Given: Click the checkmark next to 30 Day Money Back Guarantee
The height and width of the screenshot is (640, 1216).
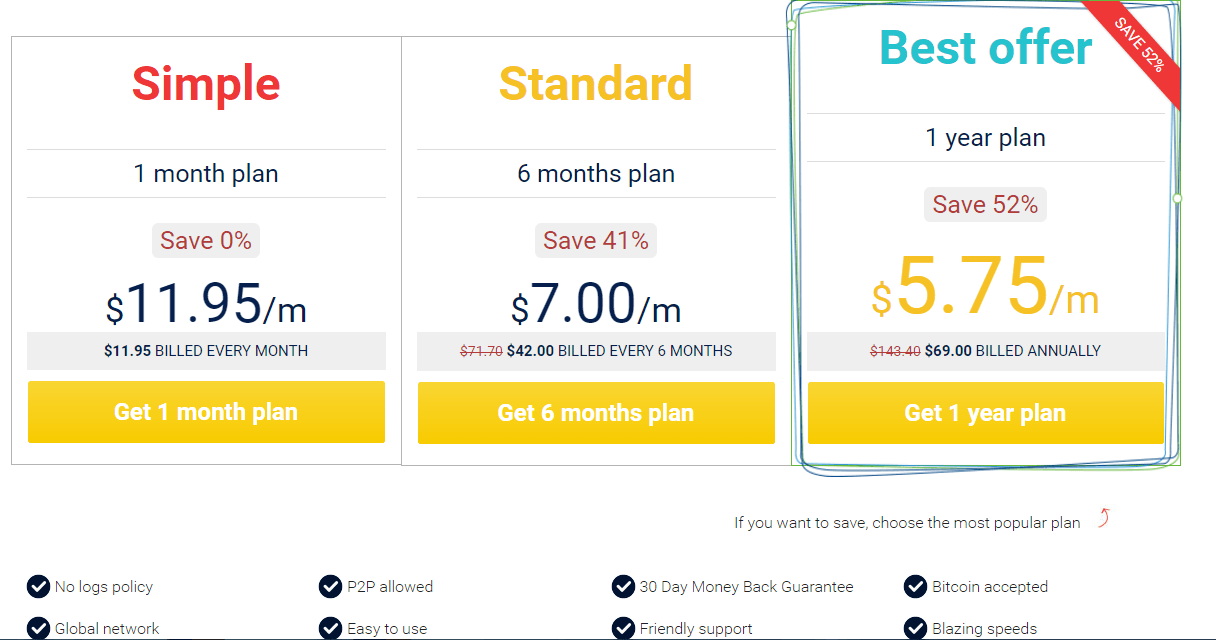Looking at the screenshot, I should click(x=623, y=586).
